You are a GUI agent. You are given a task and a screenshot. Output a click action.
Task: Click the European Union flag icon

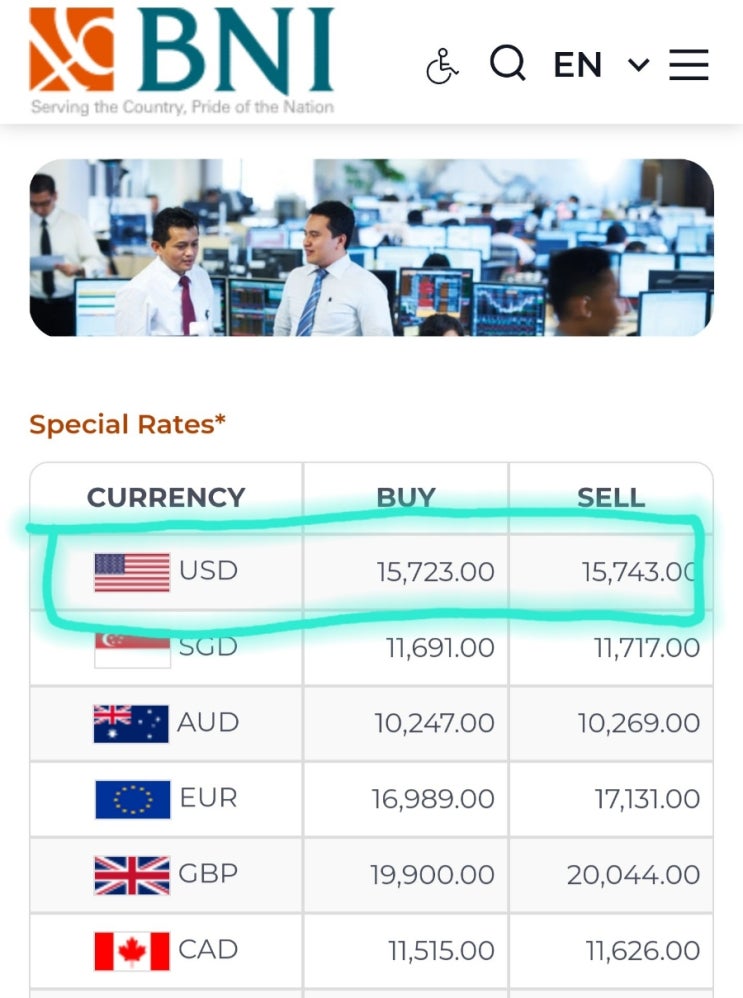click(132, 799)
